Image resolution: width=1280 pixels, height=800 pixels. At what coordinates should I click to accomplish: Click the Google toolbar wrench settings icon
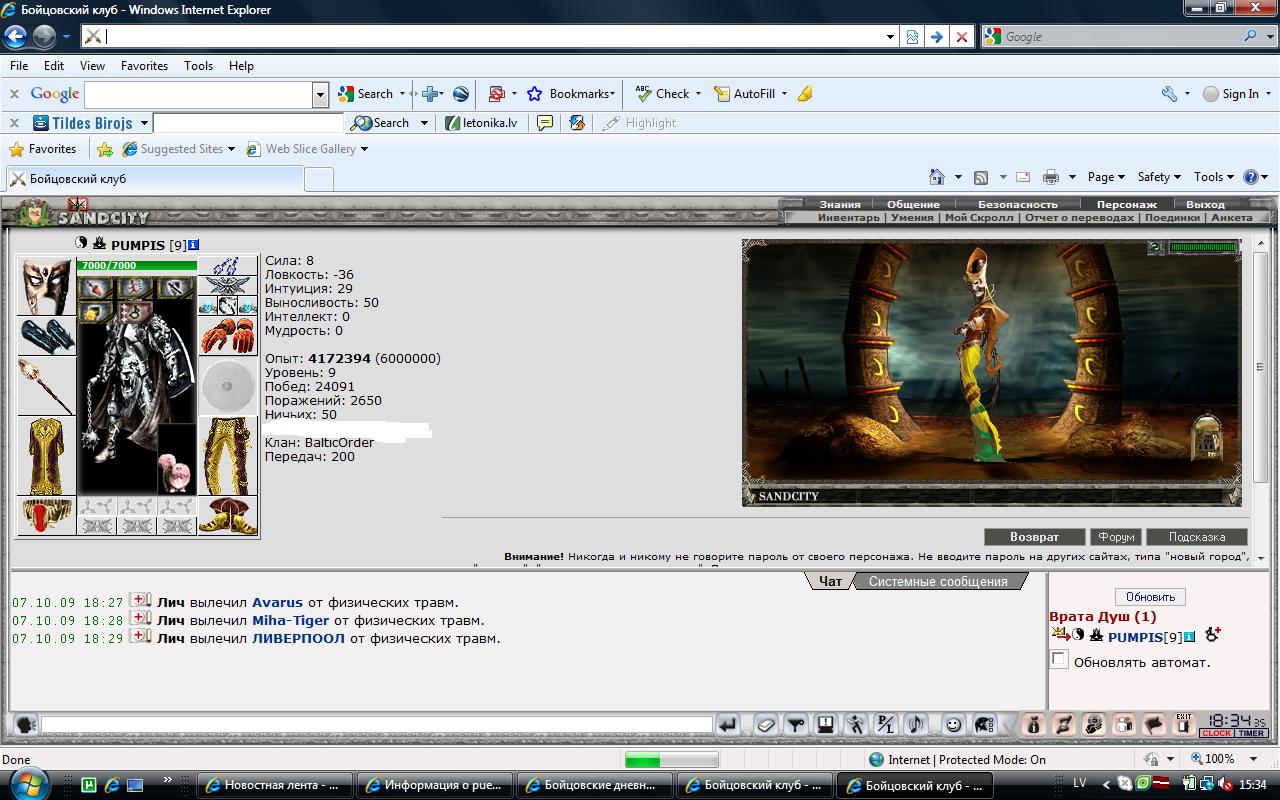pos(1169,93)
